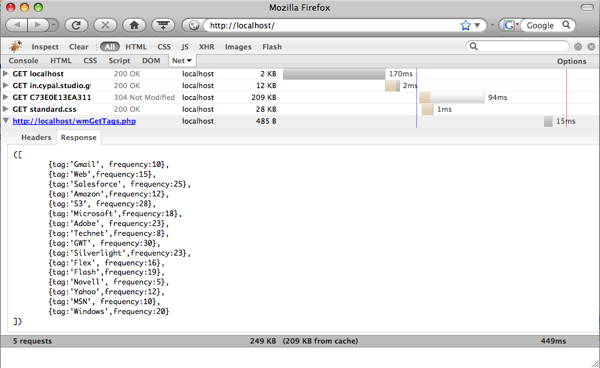Image resolution: width=600 pixels, height=368 pixels.
Task: Filter requests by CSS type
Action: [x=164, y=47]
